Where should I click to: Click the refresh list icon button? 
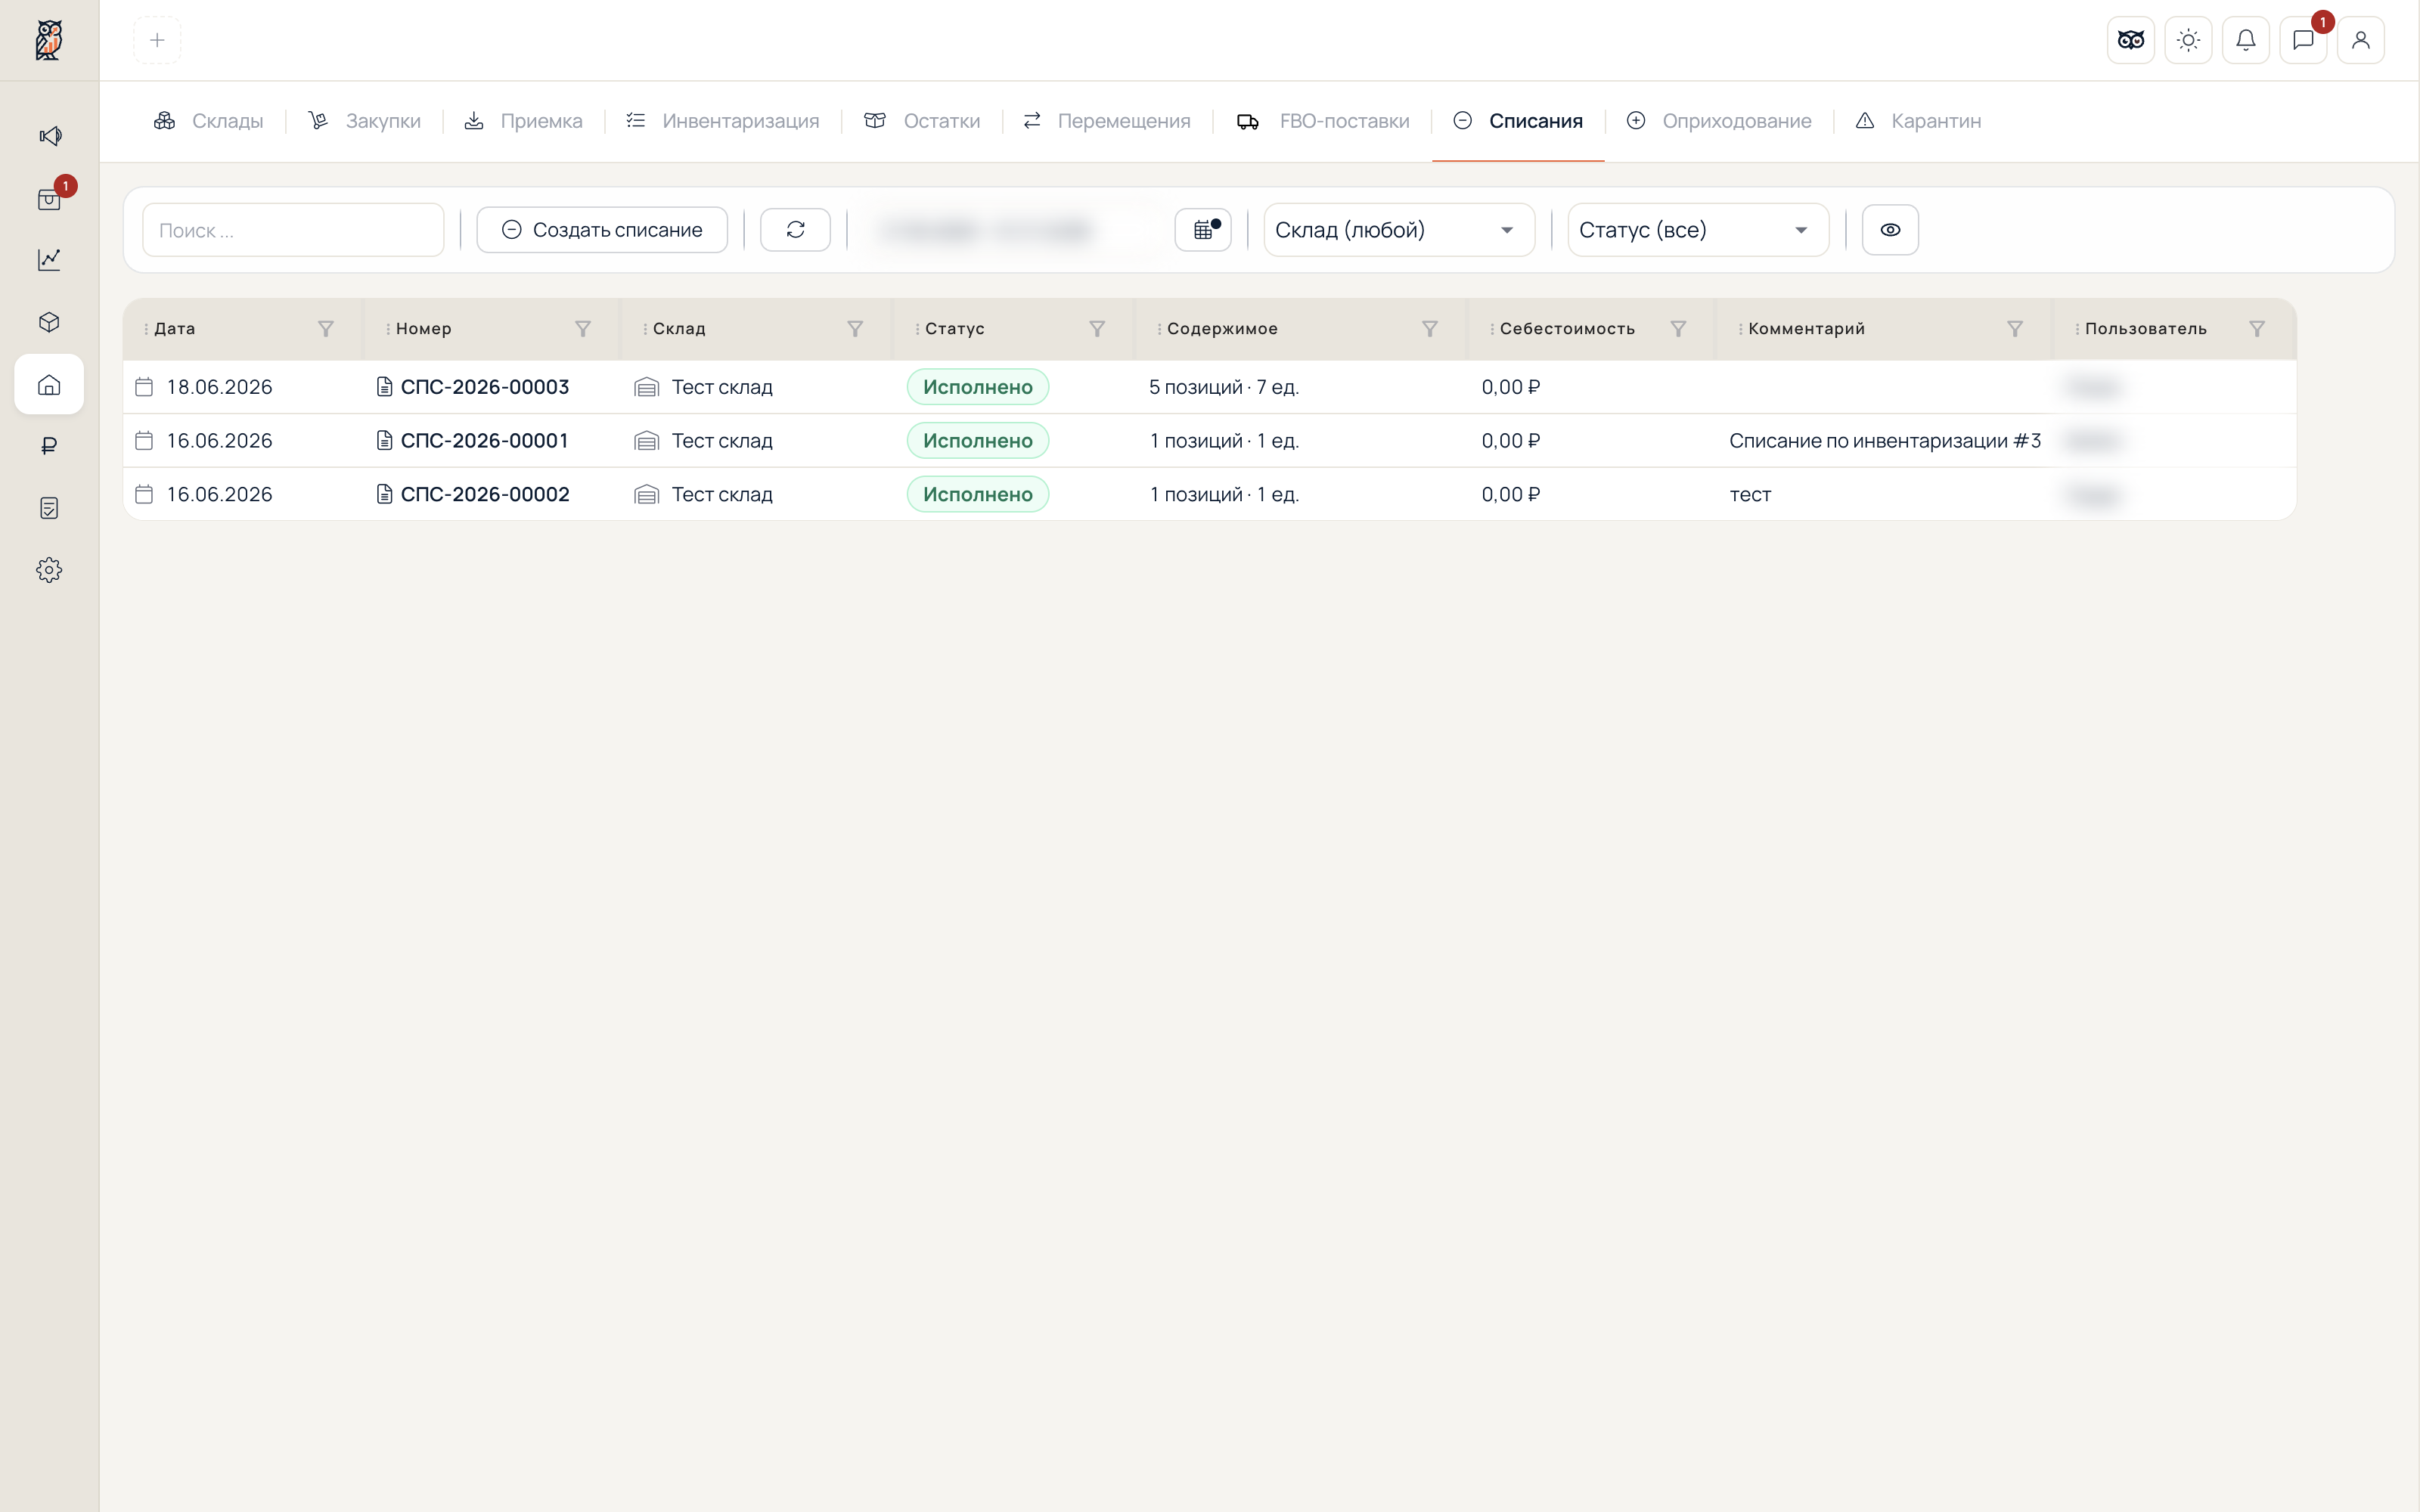pos(795,230)
